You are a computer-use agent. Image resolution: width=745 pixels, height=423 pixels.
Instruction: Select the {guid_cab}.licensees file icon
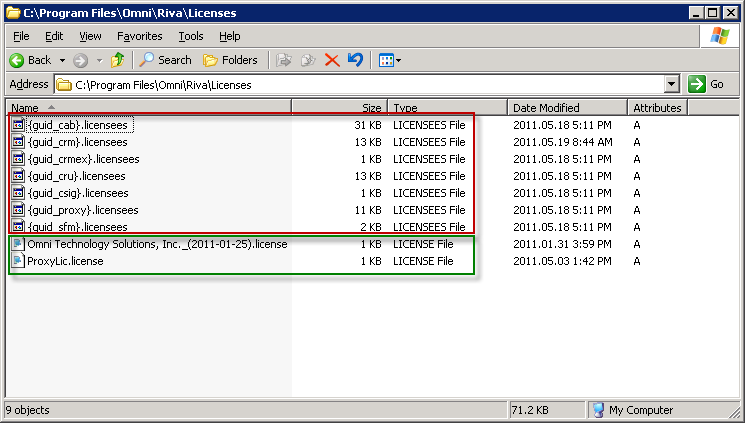pos(18,125)
